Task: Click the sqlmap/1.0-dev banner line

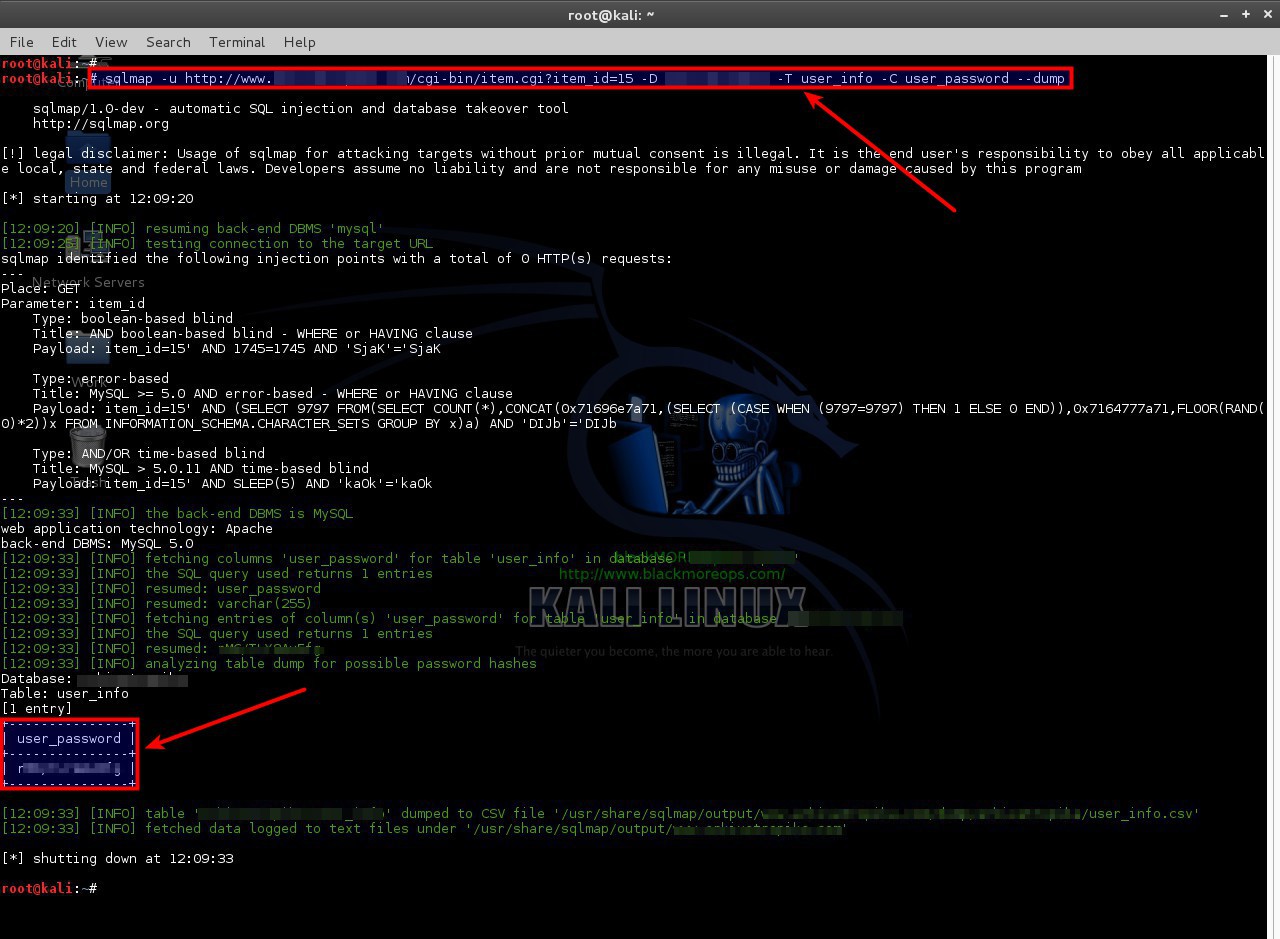Action: 300,108
